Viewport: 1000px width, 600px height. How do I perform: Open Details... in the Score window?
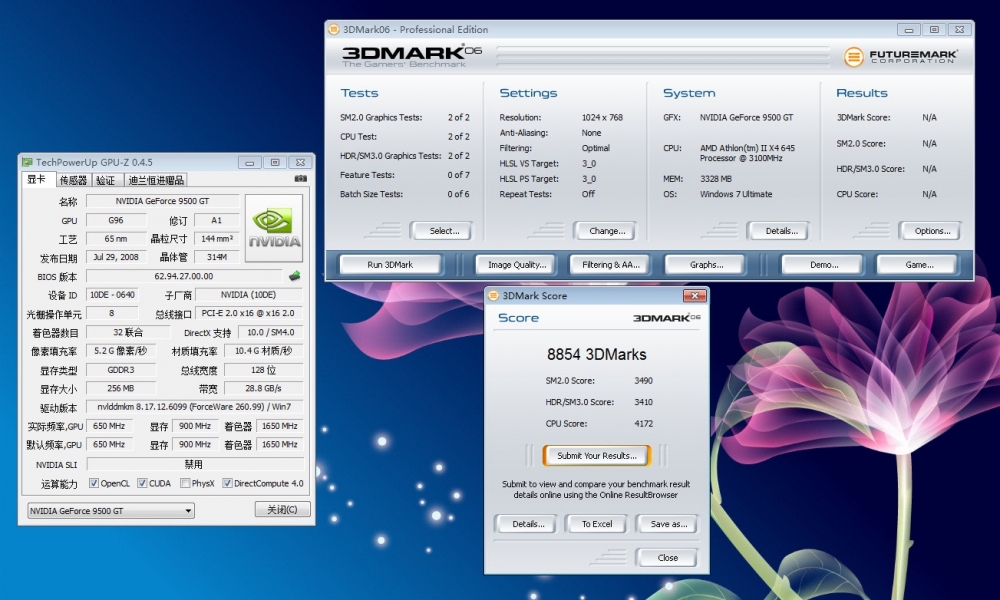pyautogui.click(x=526, y=524)
